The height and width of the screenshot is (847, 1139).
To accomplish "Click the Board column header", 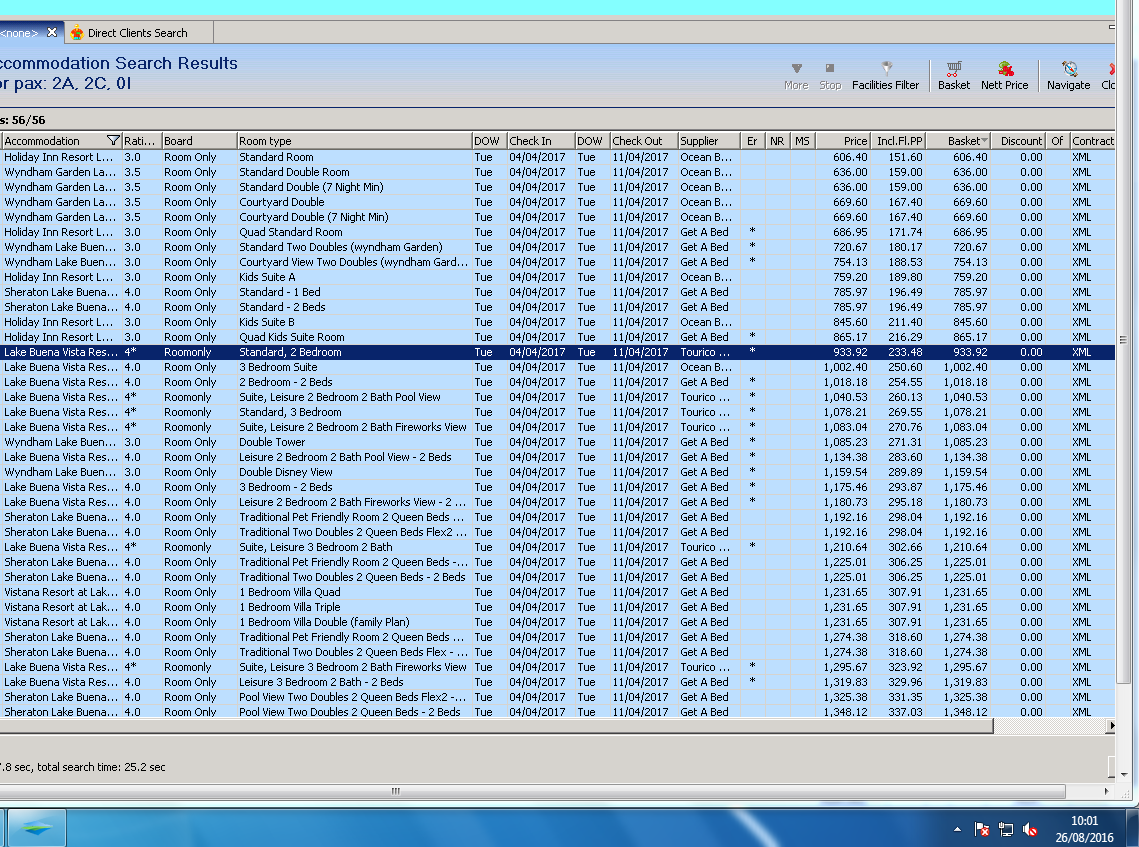I will [199, 140].
